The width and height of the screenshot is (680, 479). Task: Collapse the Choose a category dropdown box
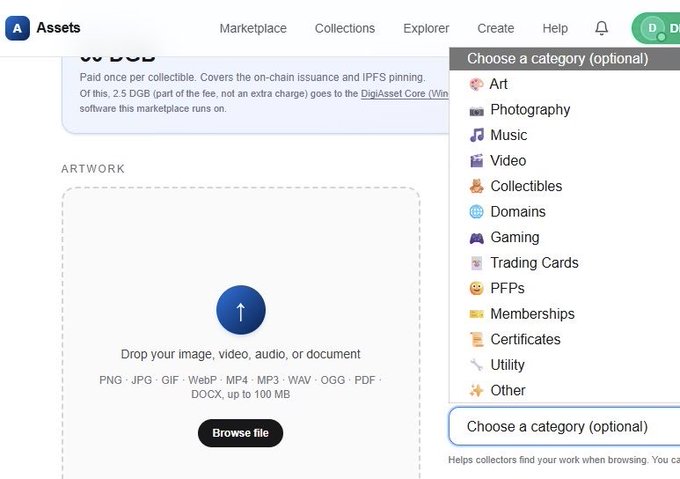pos(565,427)
